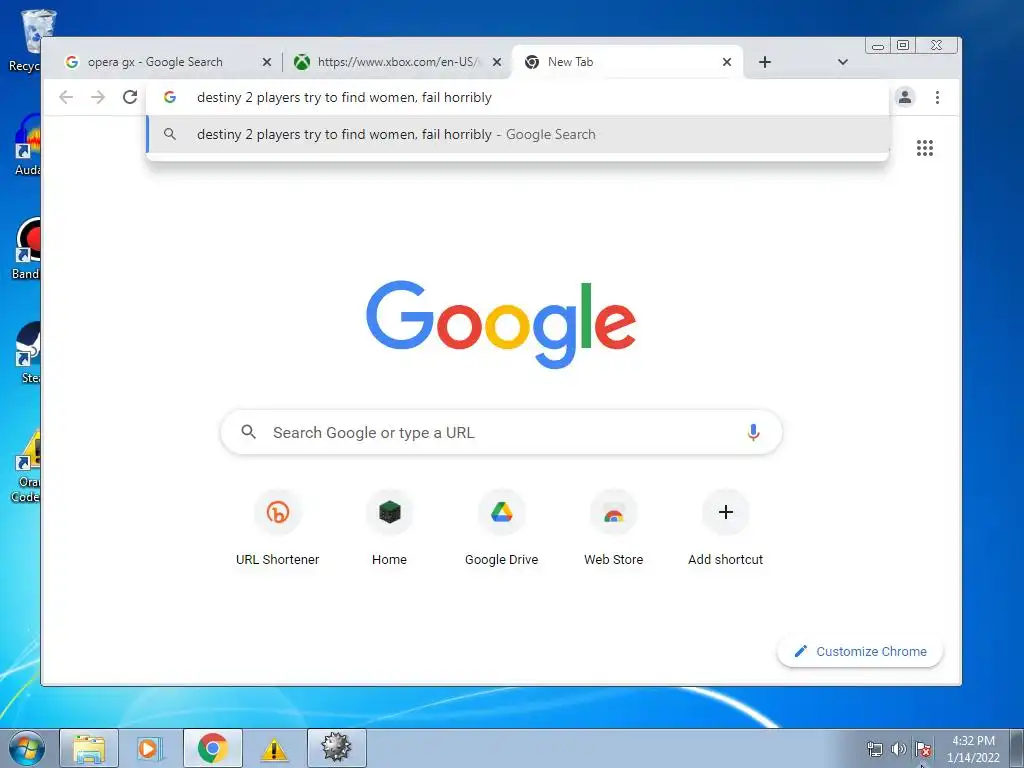
Task: Open the spiky ball icon taskbar app
Action: point(336,748)
